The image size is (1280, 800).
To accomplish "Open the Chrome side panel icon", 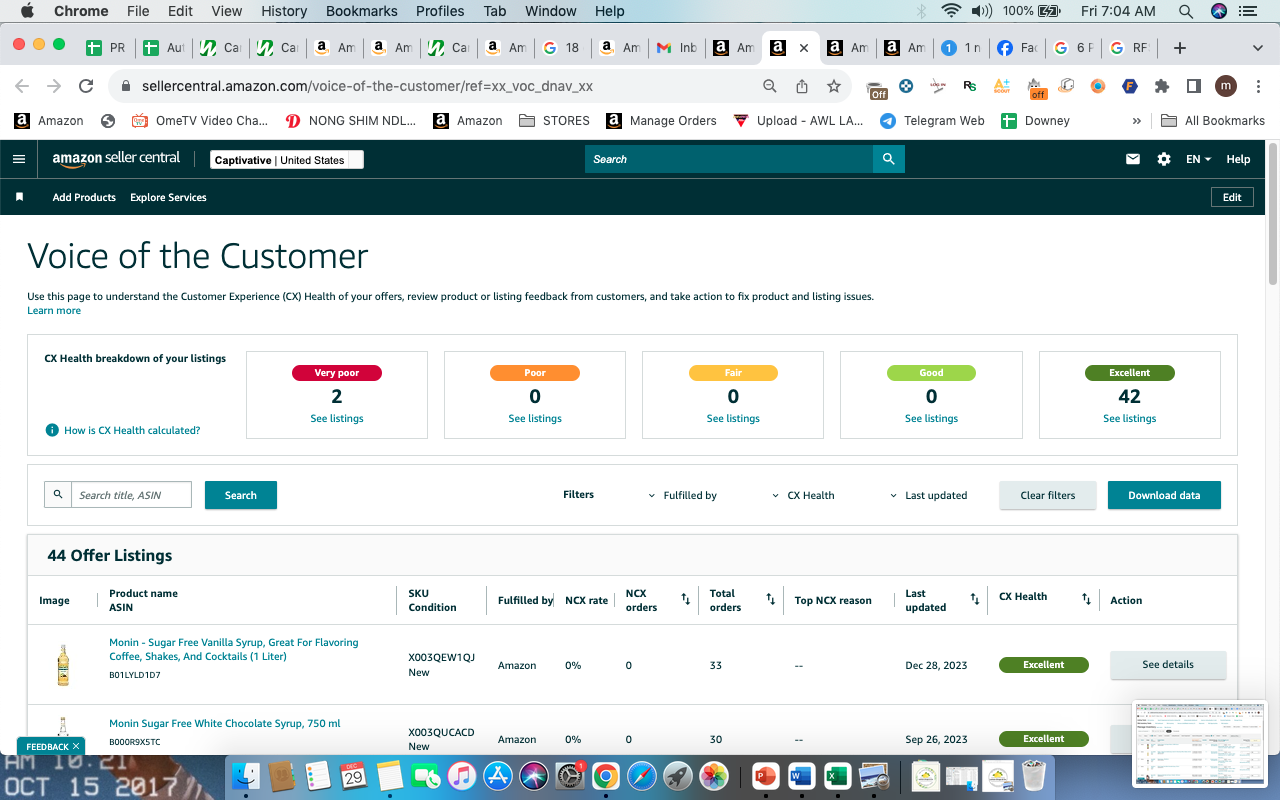I will (1193, 86).
